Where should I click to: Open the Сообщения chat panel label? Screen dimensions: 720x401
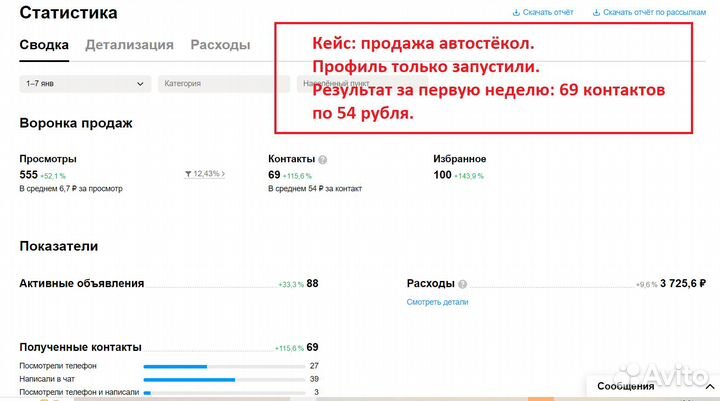[x=625, y=386]
